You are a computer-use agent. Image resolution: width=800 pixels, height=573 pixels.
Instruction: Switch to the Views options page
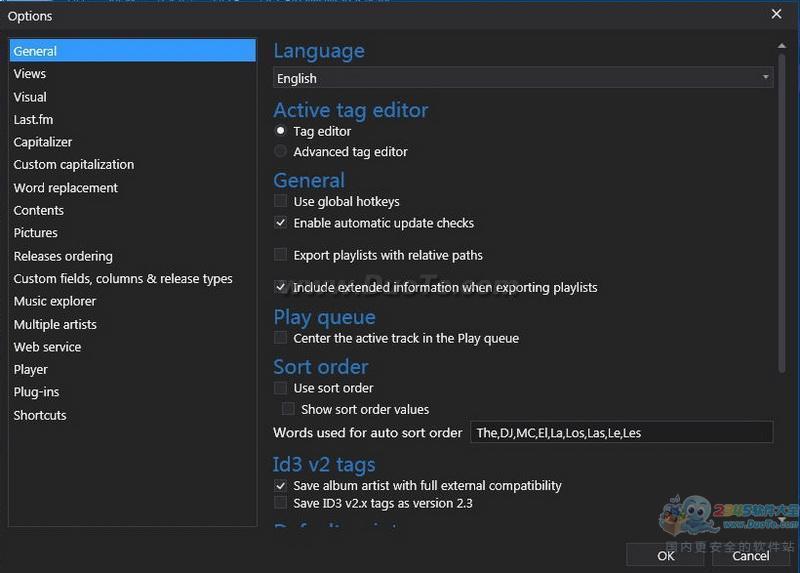[133, 73]
